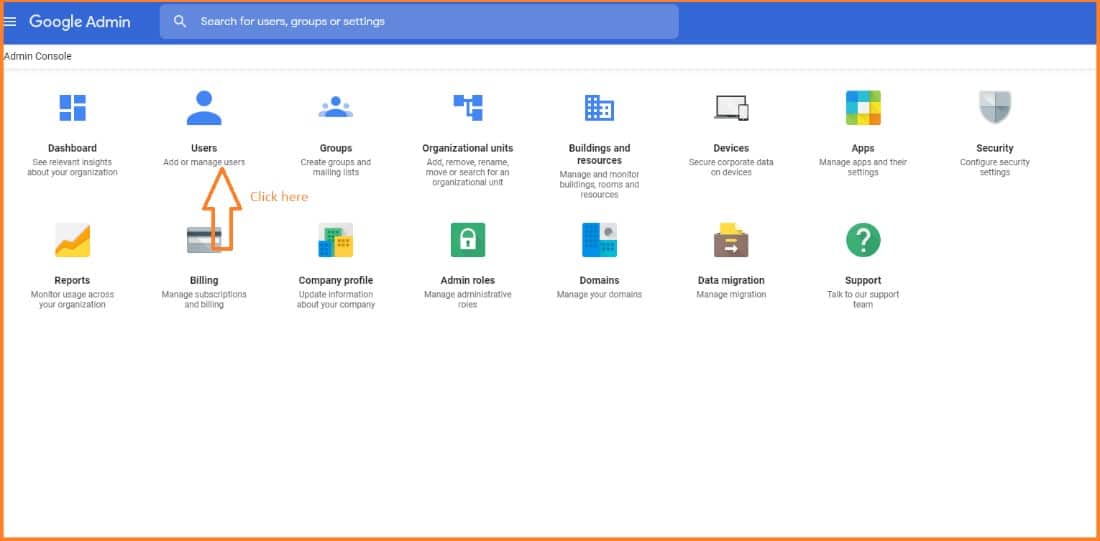
Task: Open the hamburger main menu
Action: point(11,21)
